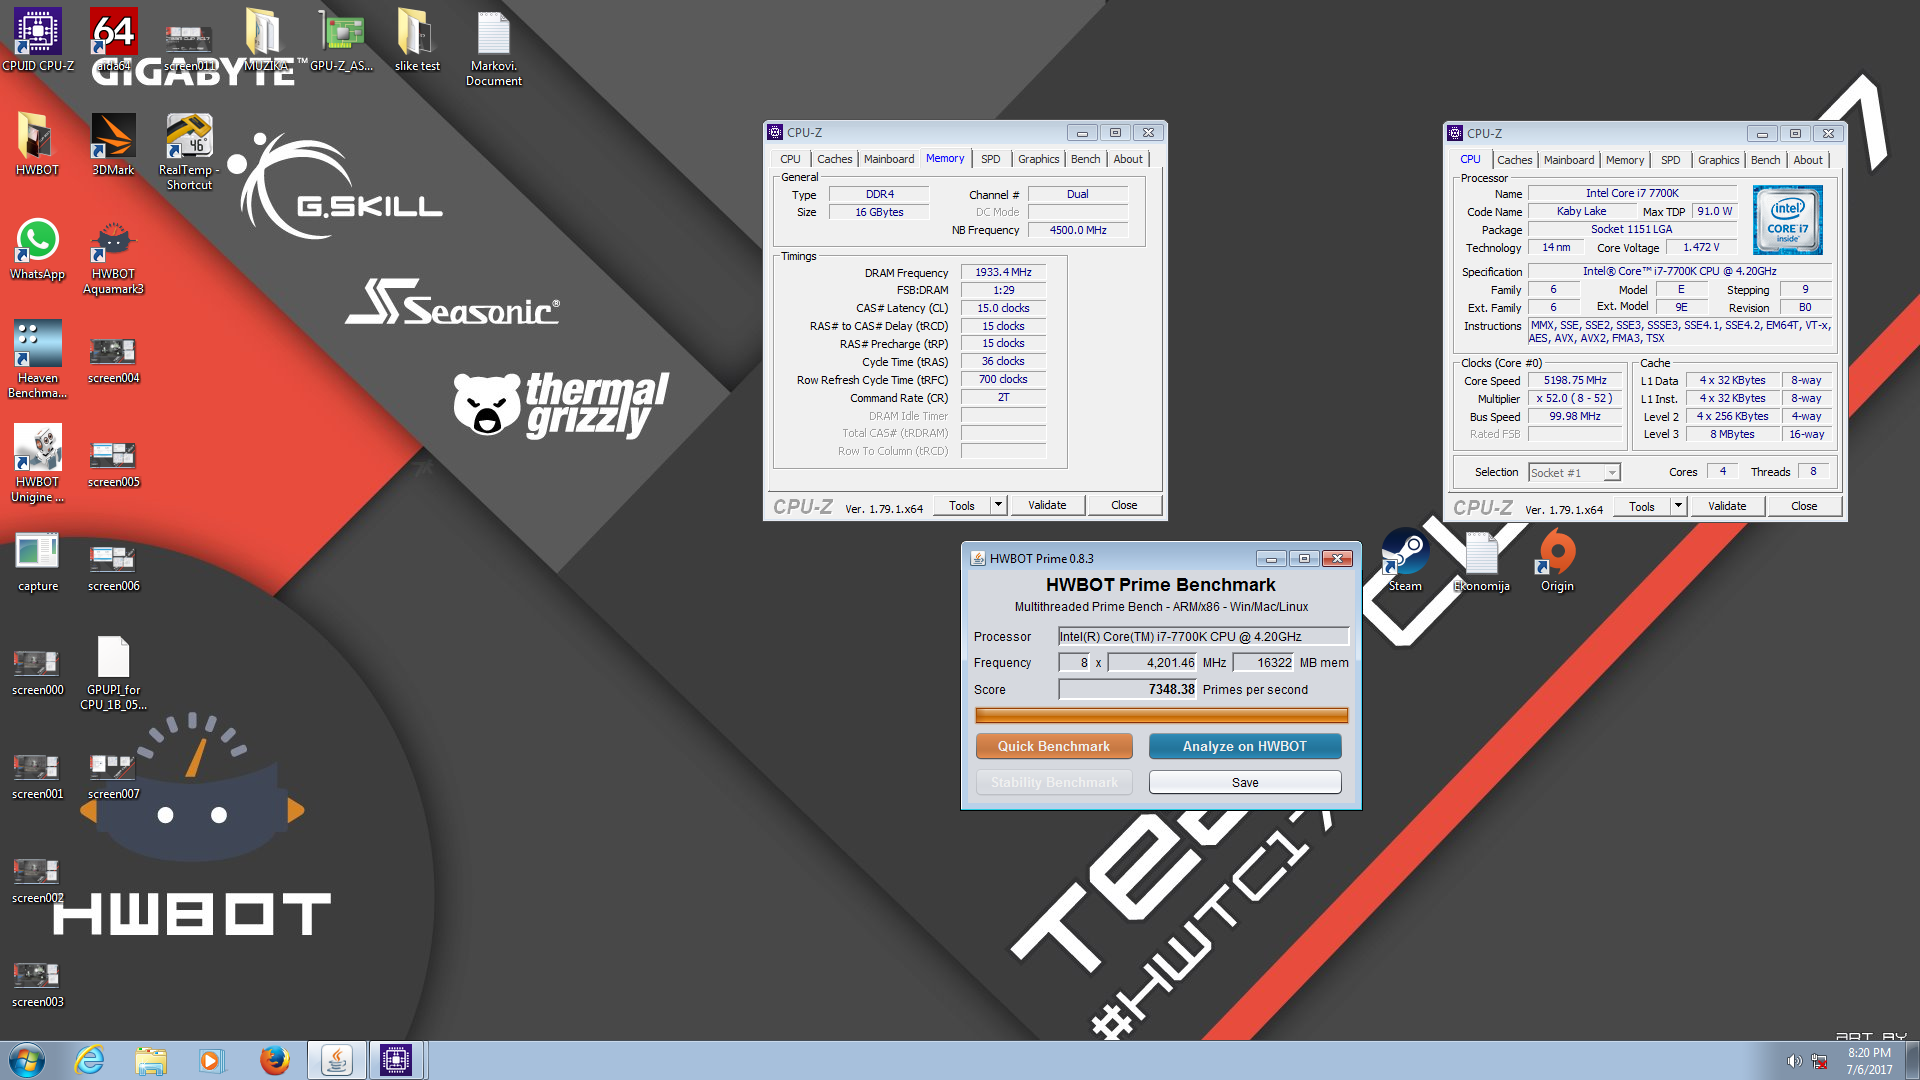
Task: Open Firefox from the taskbar
Action: point(274,1060)
